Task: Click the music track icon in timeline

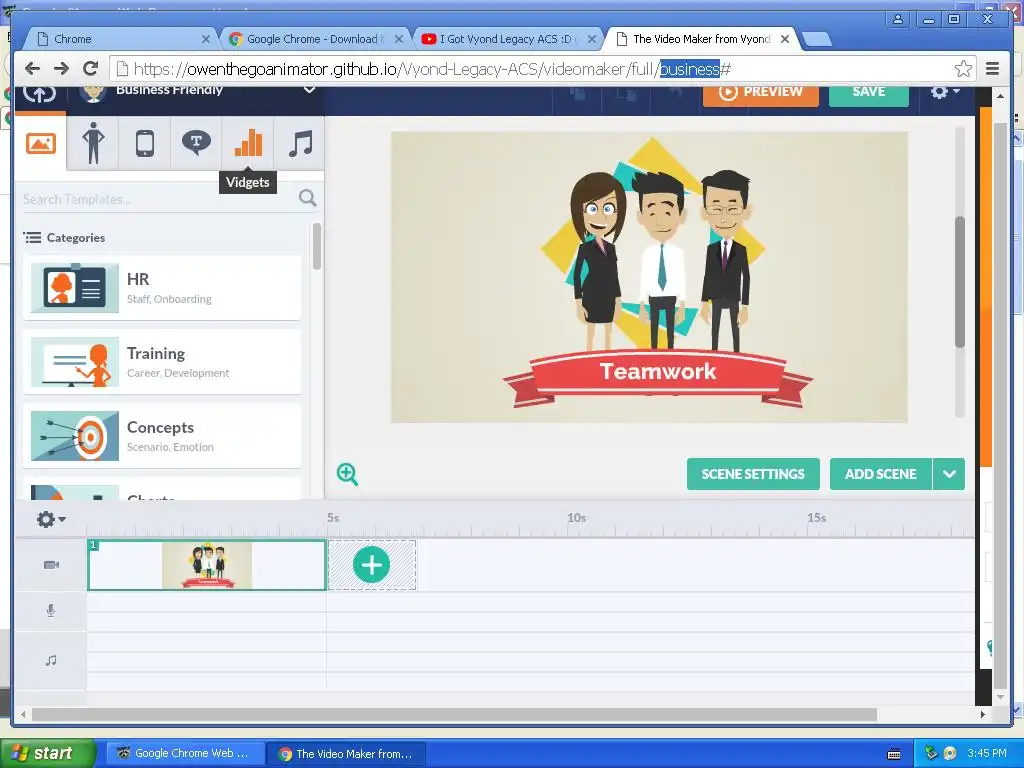Action: [x=51, y=660]
